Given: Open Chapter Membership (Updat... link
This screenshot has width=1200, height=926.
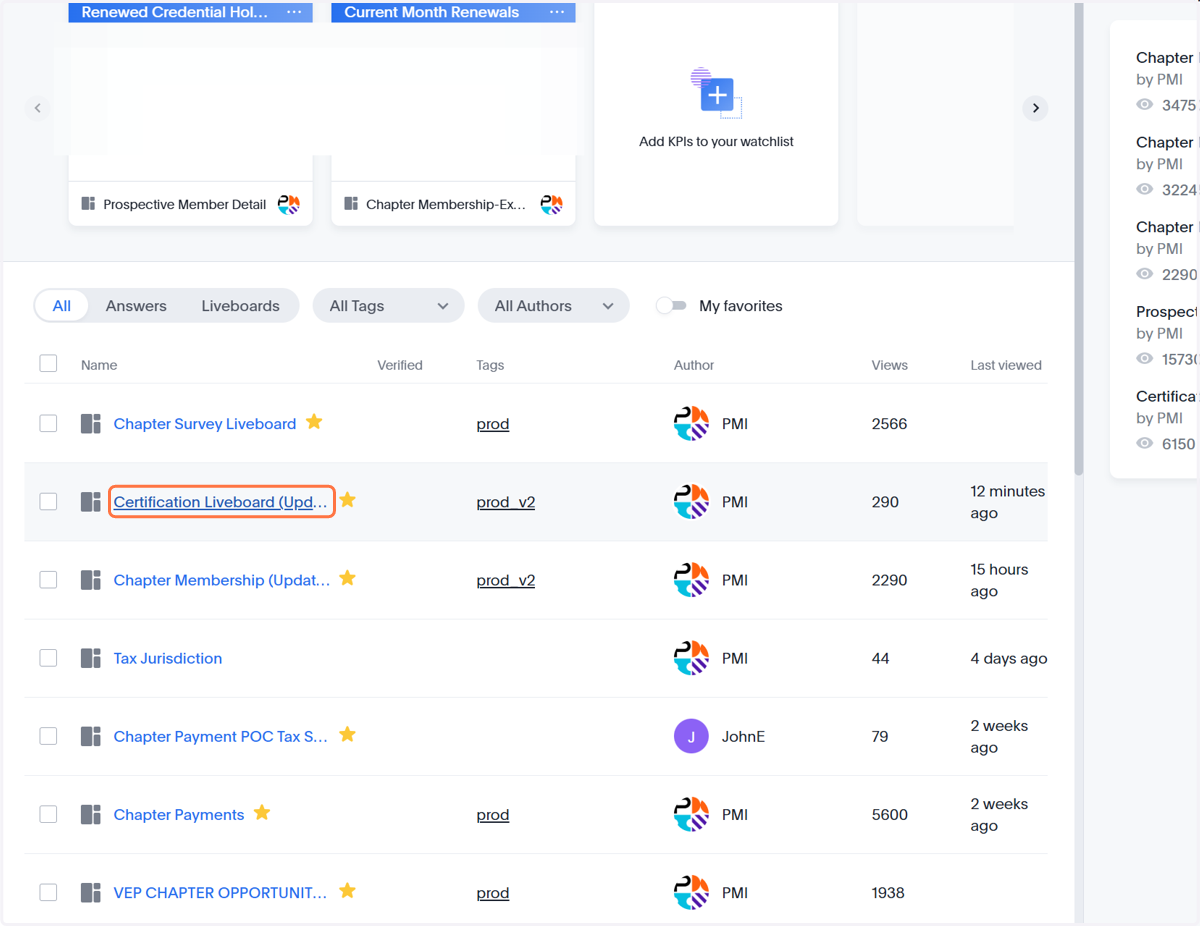Looking at the screenshot, I should (222, 580).
